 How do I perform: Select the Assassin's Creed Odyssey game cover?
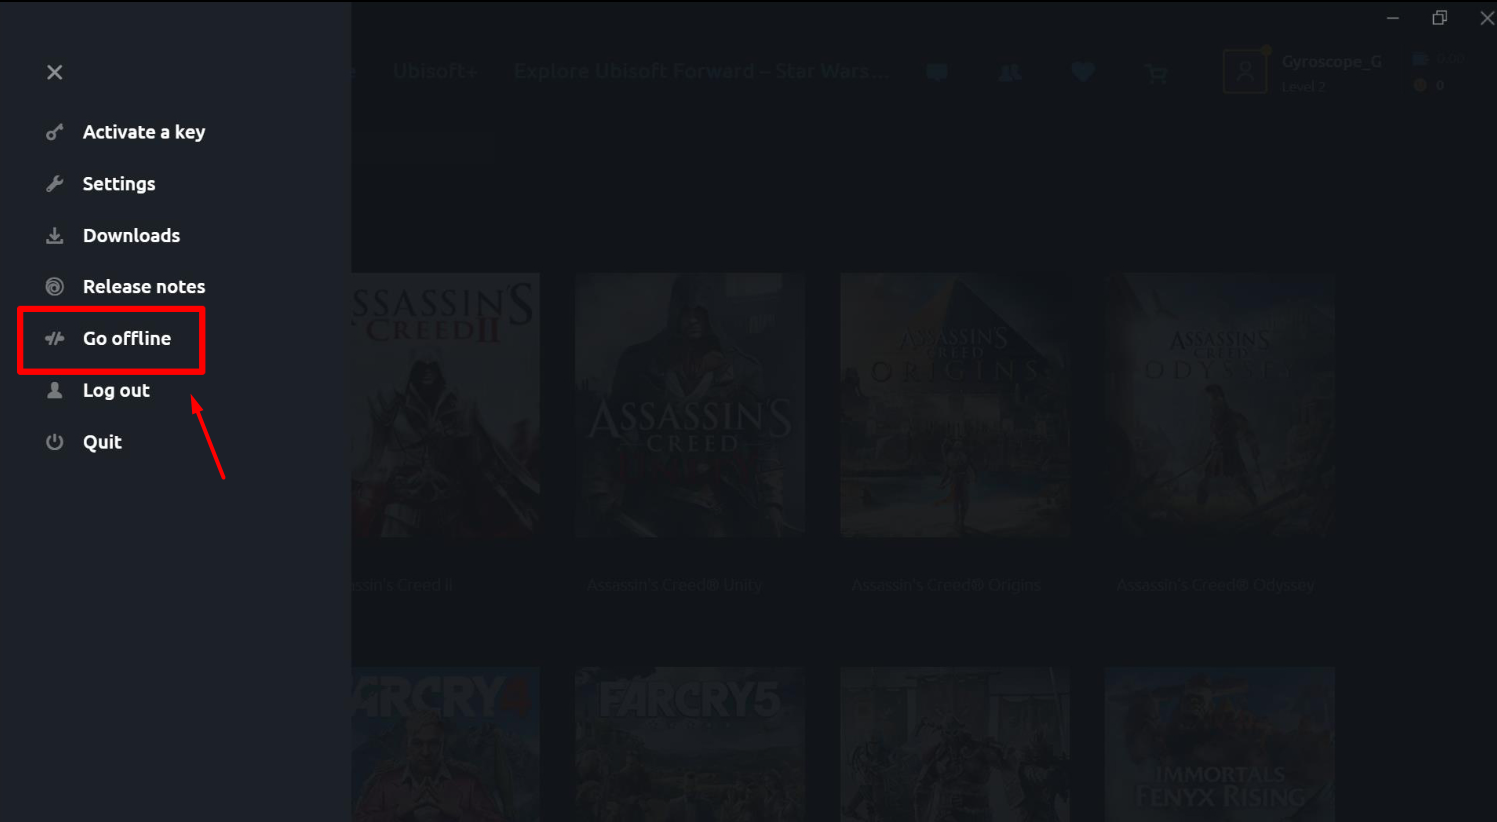click(1220, 405)
